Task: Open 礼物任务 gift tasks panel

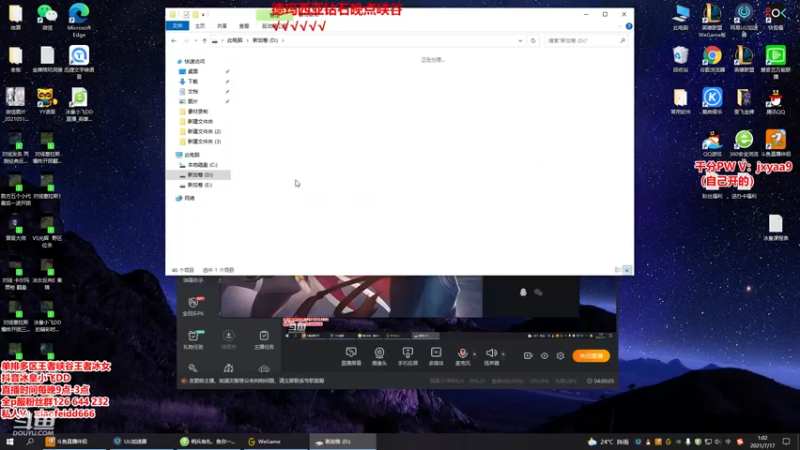Action: point(193,339)
